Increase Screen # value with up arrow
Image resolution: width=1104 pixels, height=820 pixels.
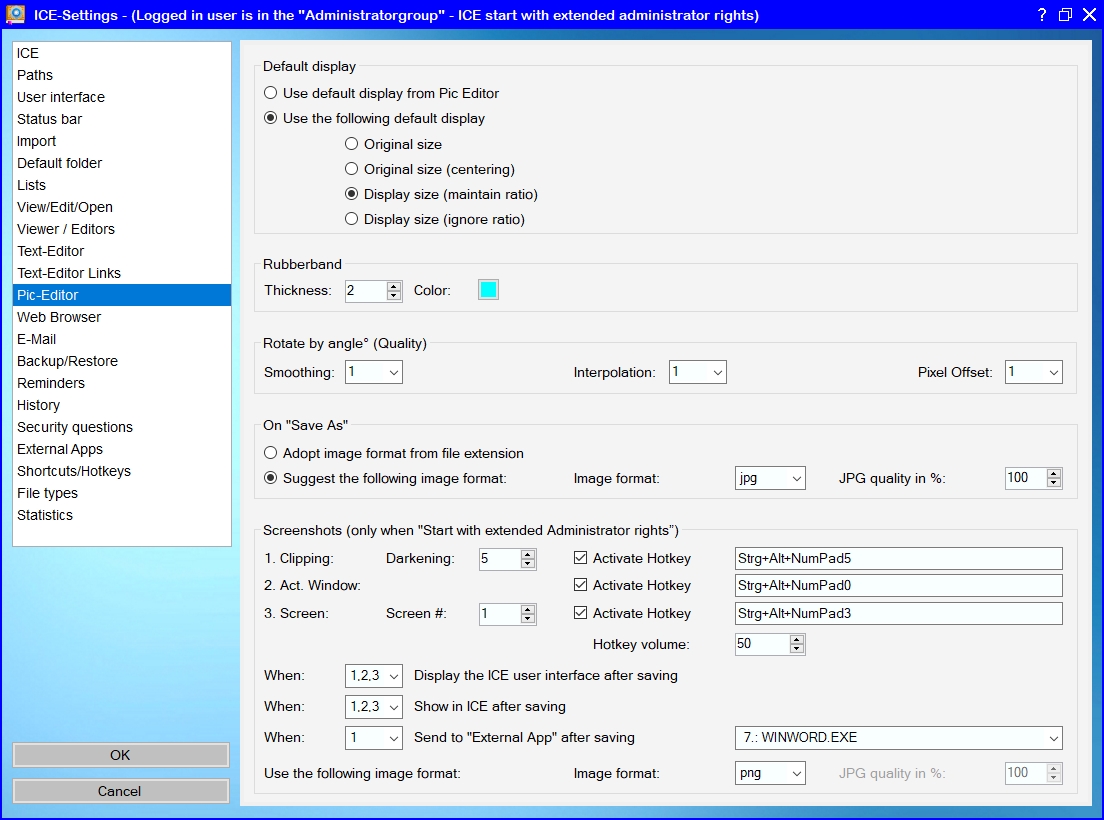click(x=528, y=609)
